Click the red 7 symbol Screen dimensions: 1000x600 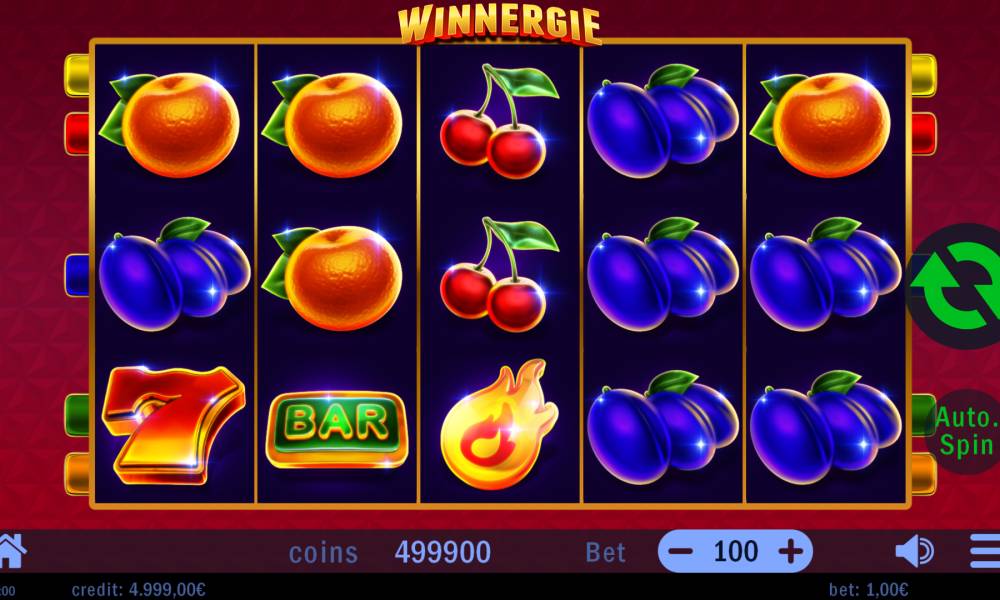coord(173,425)
